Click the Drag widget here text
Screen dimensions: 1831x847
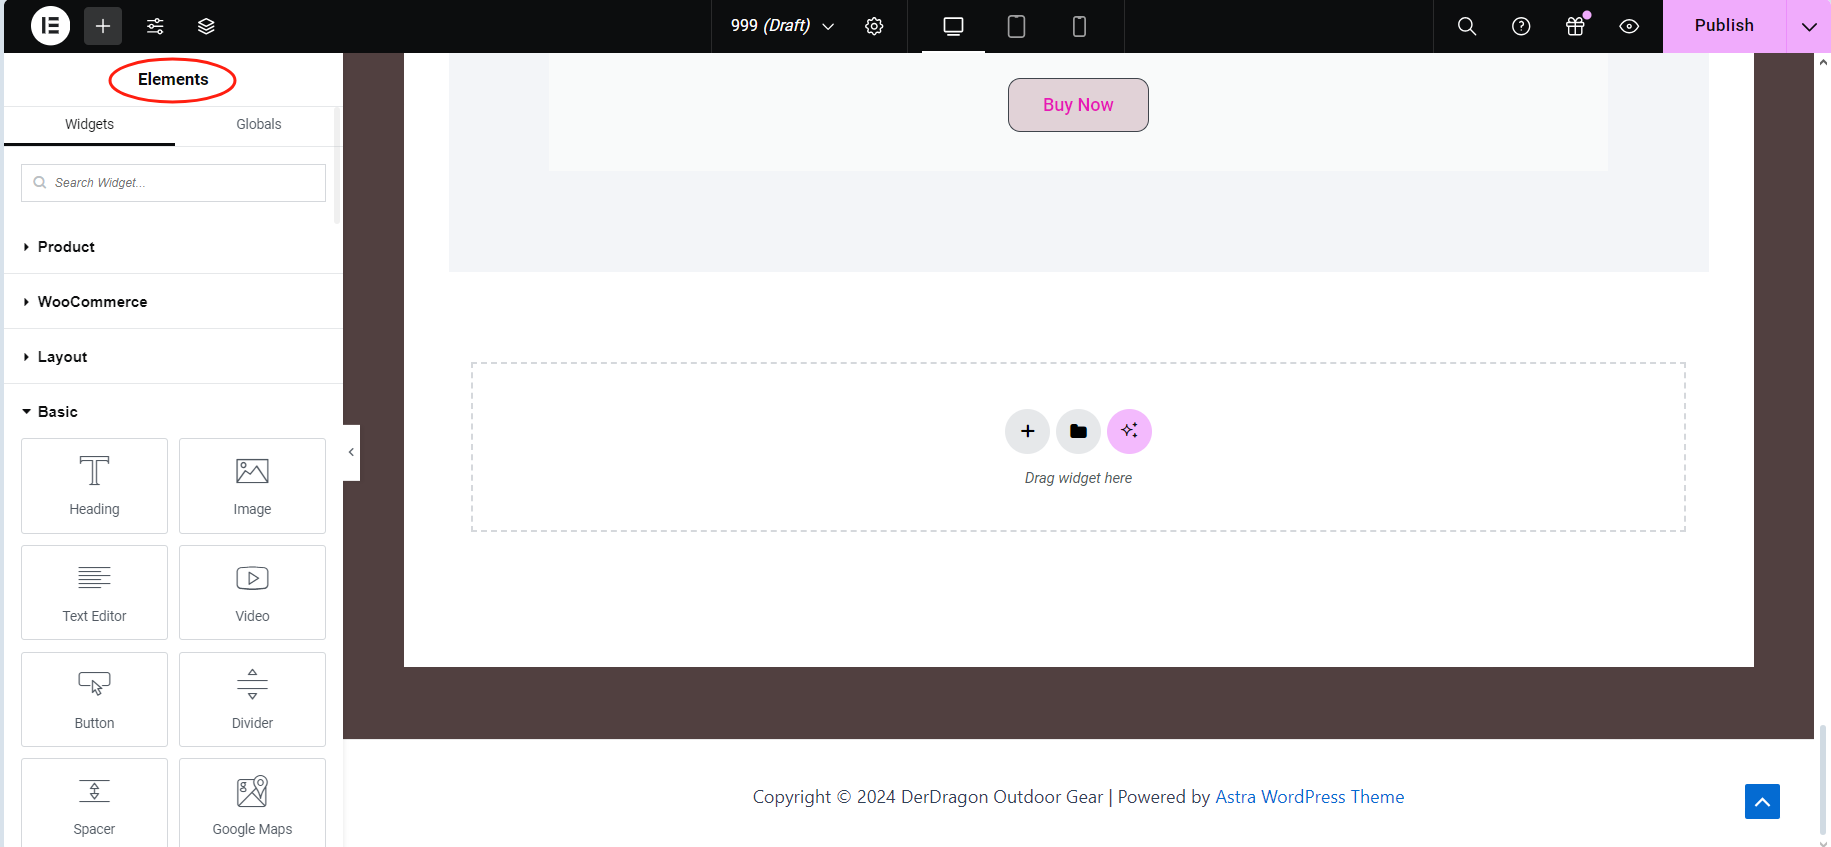1078,478
